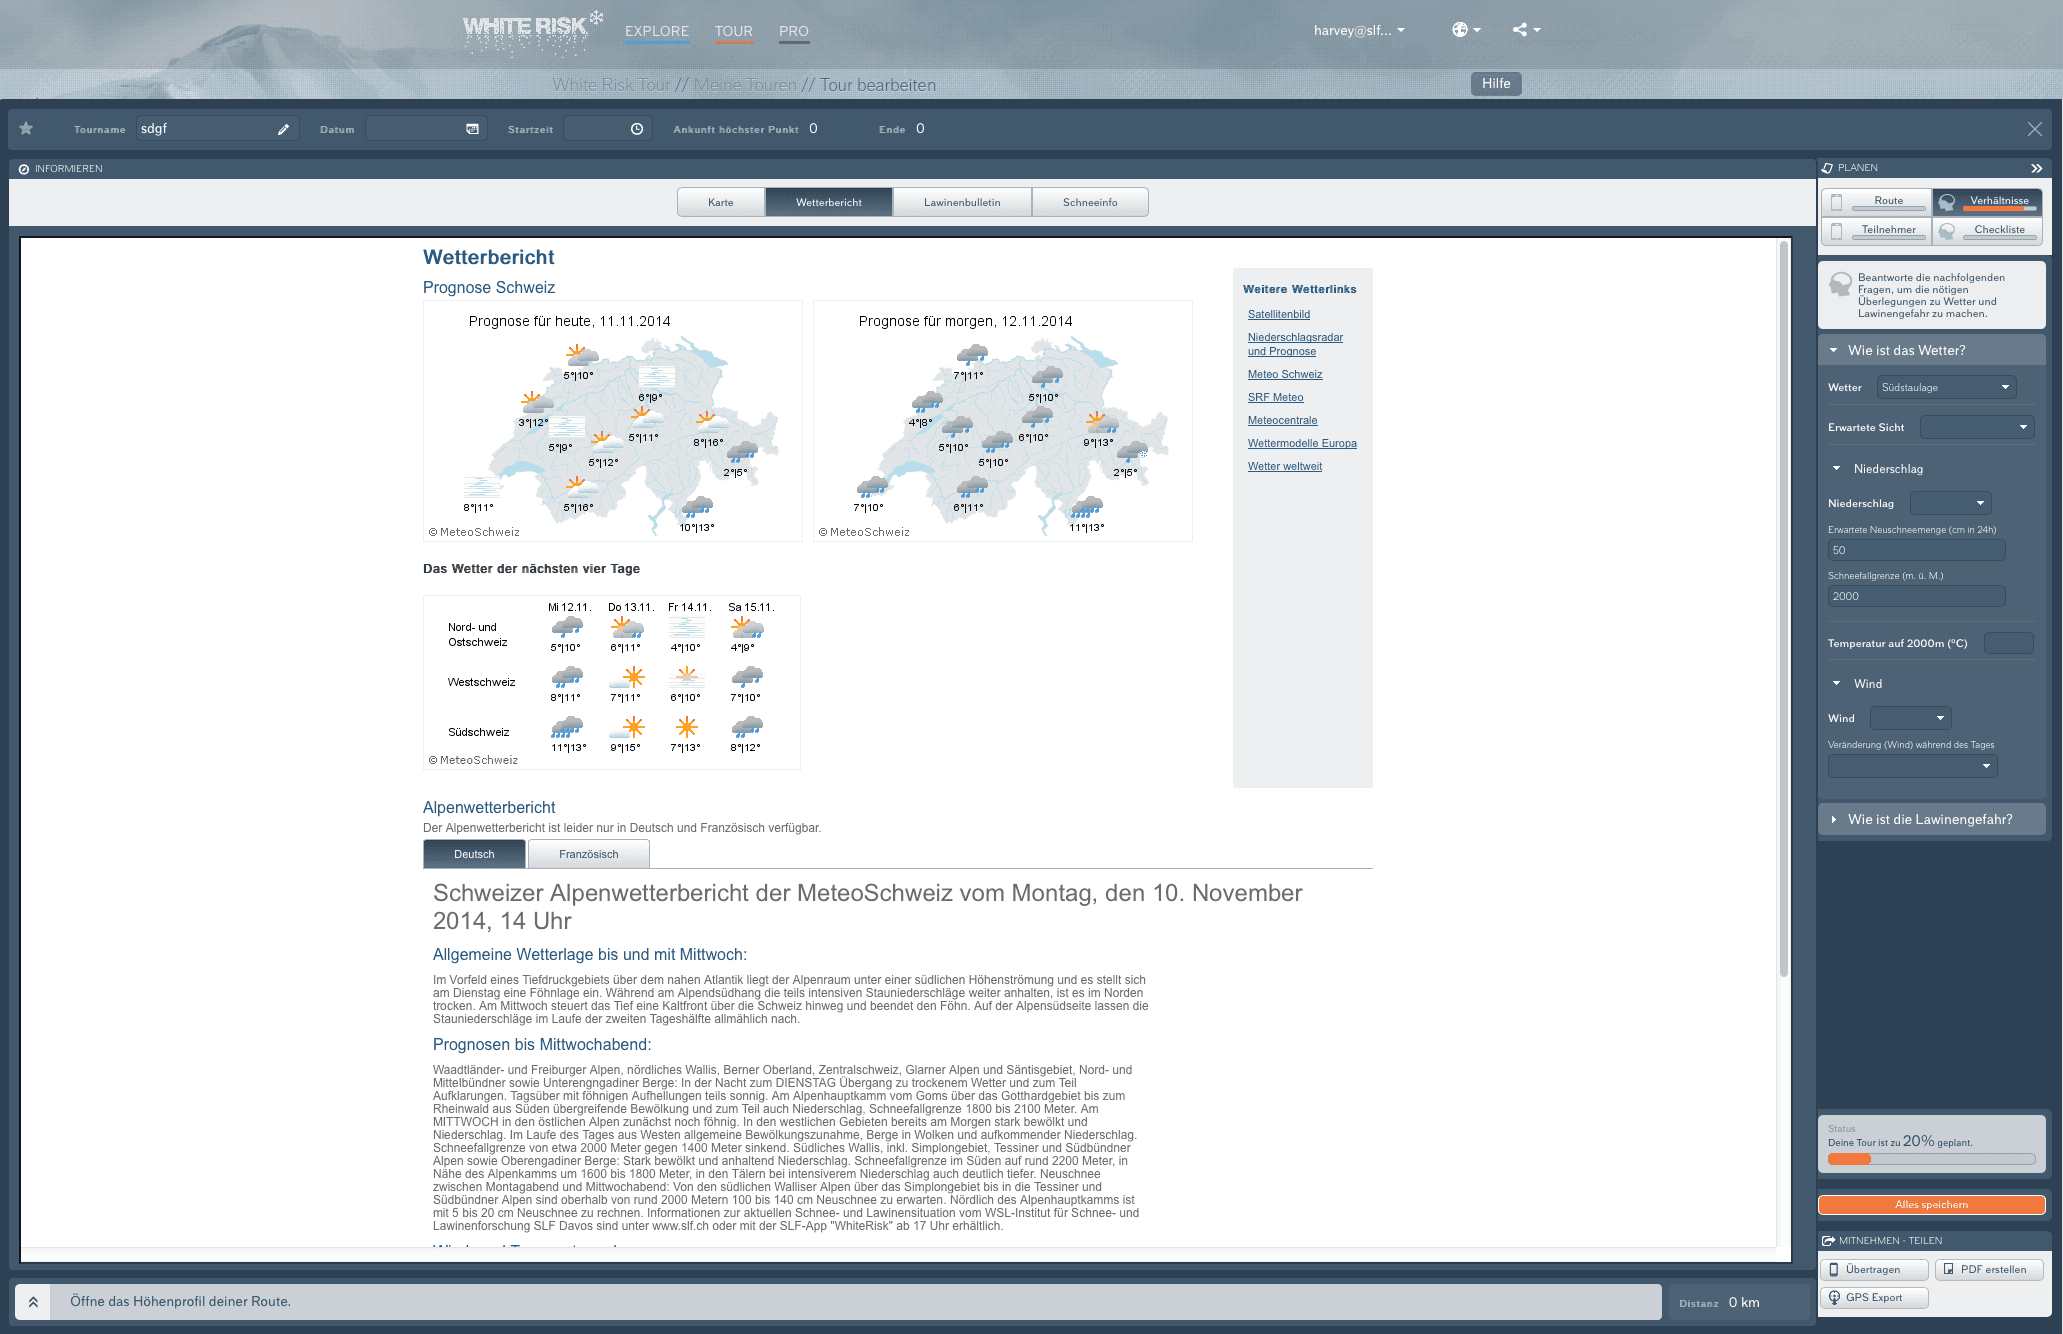The width and height of the screenshot is (2063, 1334).
Task: Click the GPS Export button
Action: [1873, 1298]
